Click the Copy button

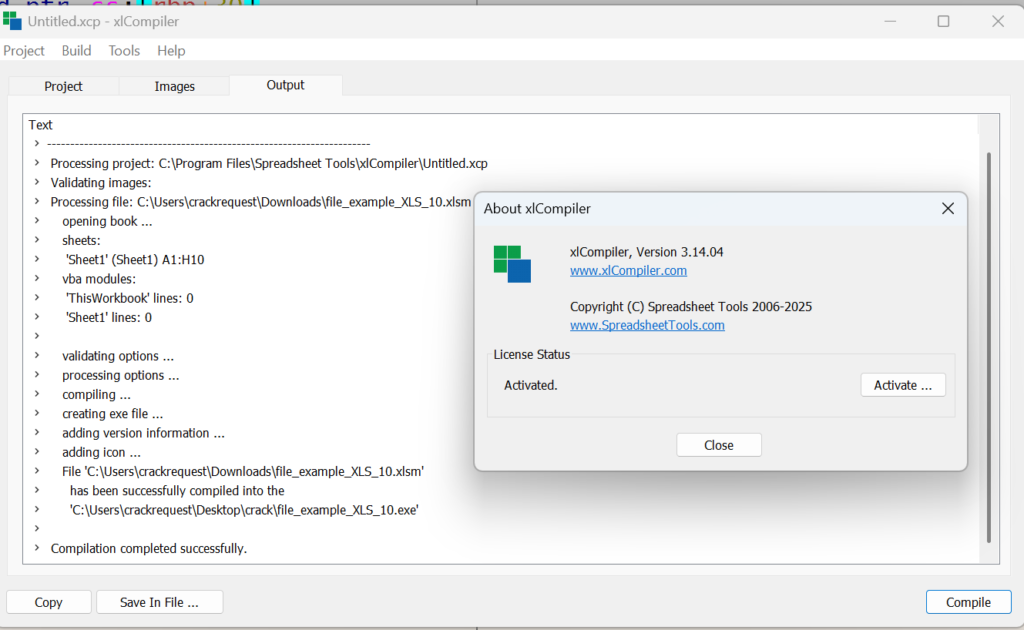tap(48, 602)
